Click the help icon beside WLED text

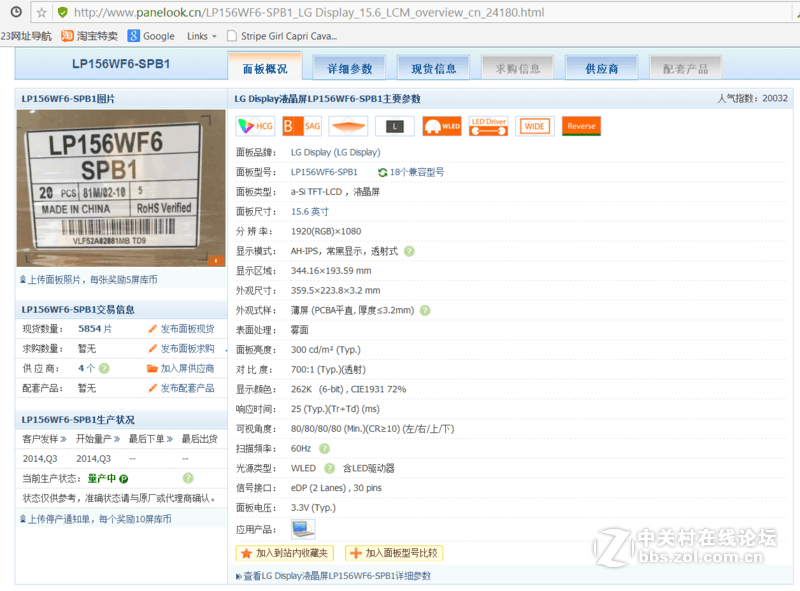click(x=330, y=468)
